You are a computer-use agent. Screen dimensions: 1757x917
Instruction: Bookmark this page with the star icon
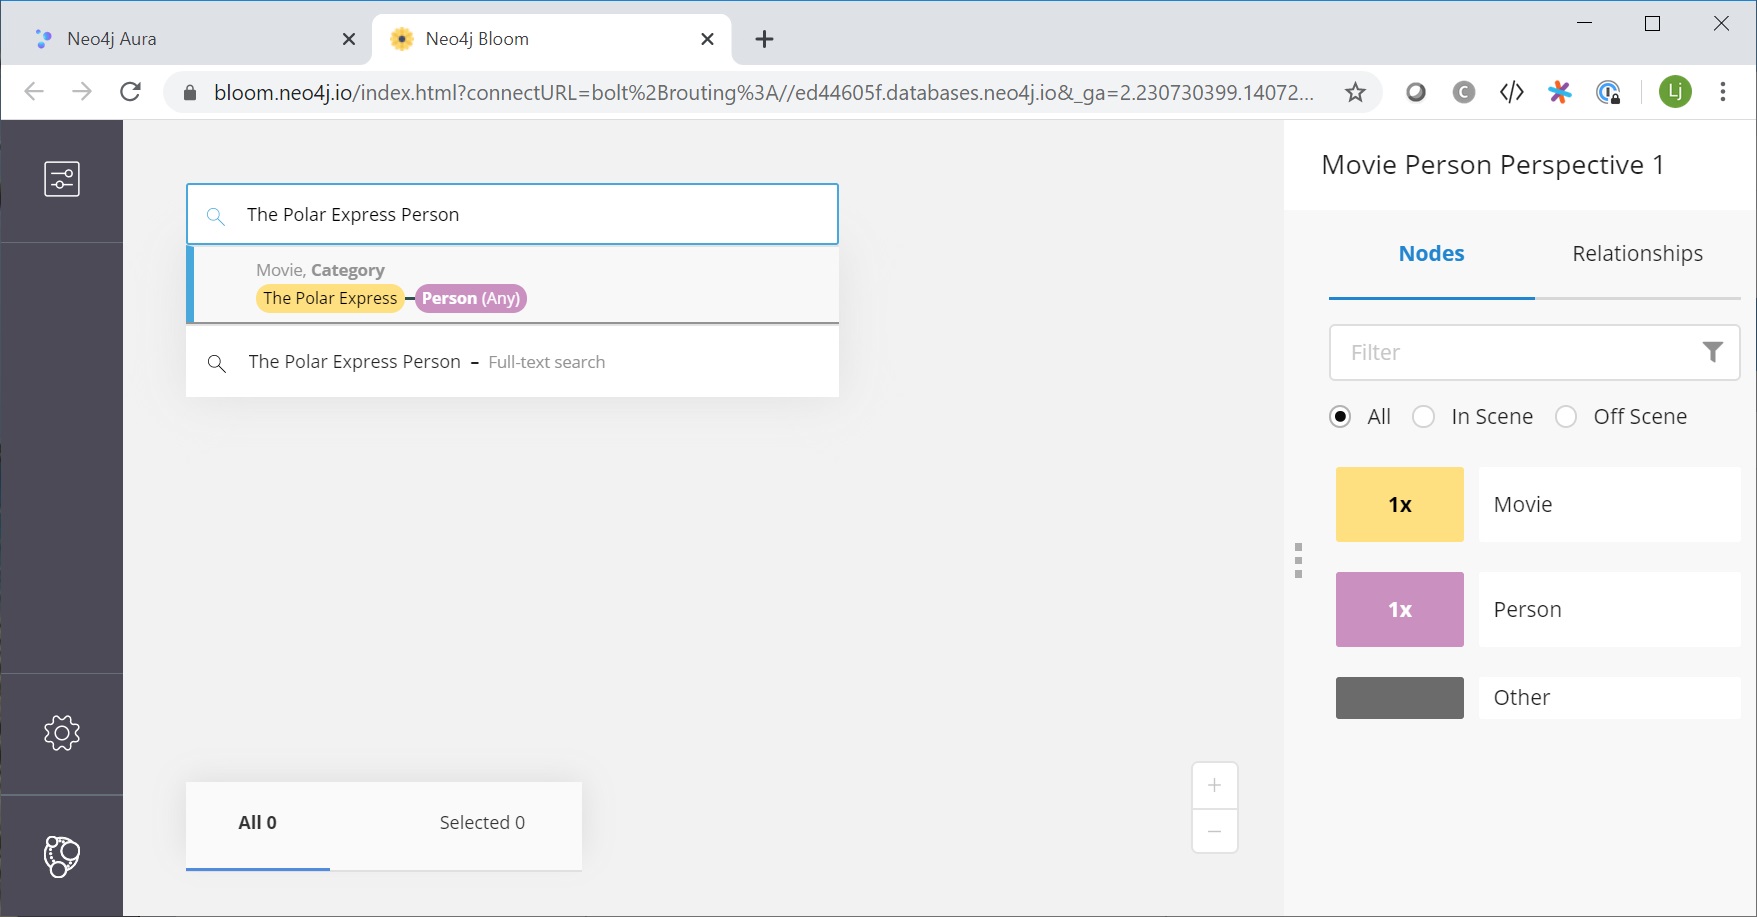[1355, 93]
